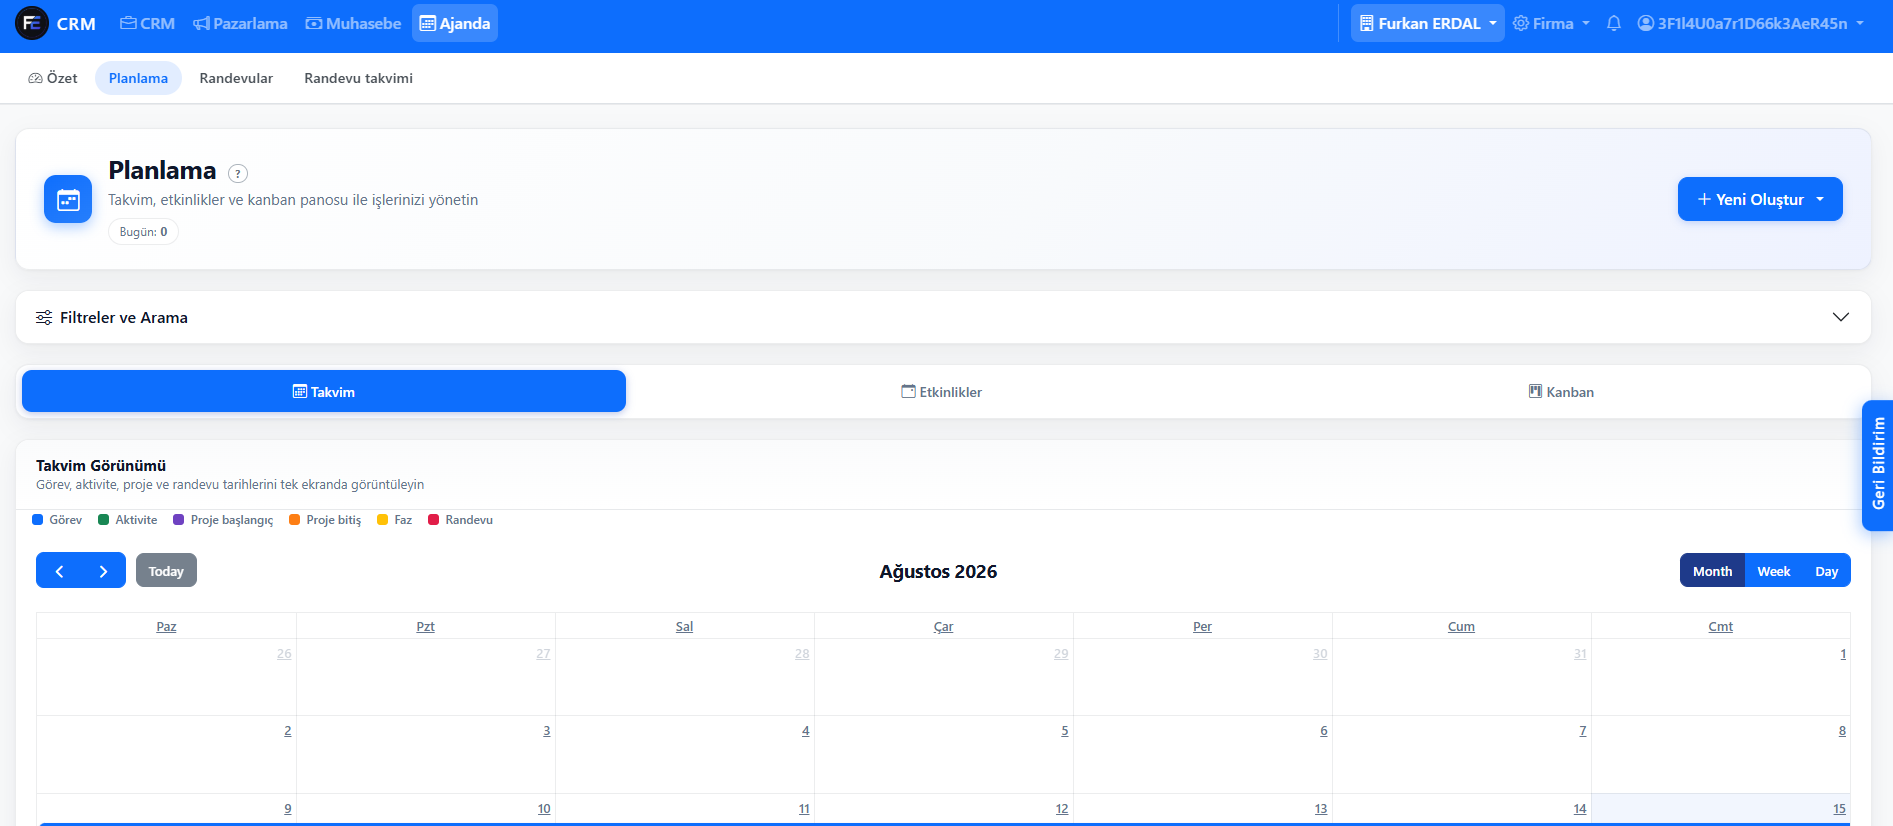Expand the Filtreler ve Arama panel
The height and width of the screenshot is (826, 1893).
pyautogui.click(x=943, y=317)
